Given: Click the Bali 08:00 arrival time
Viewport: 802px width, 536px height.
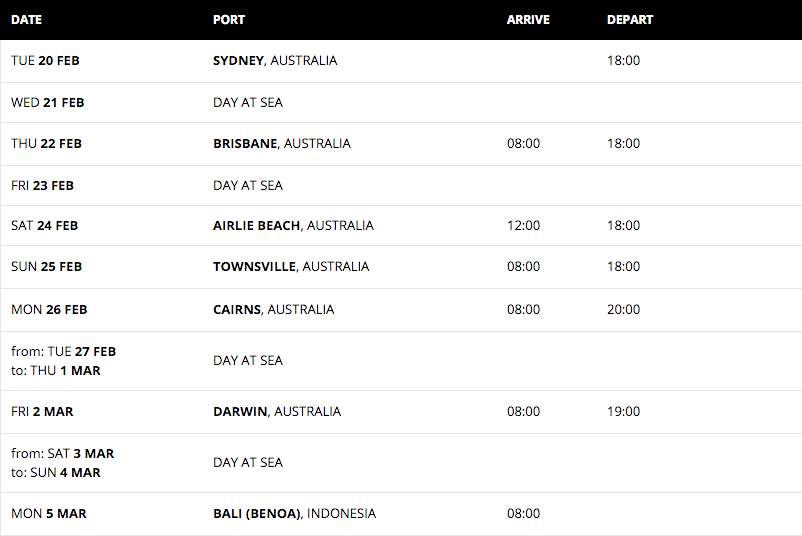Looking at the screenshot, I should click(x=523, y=513).
